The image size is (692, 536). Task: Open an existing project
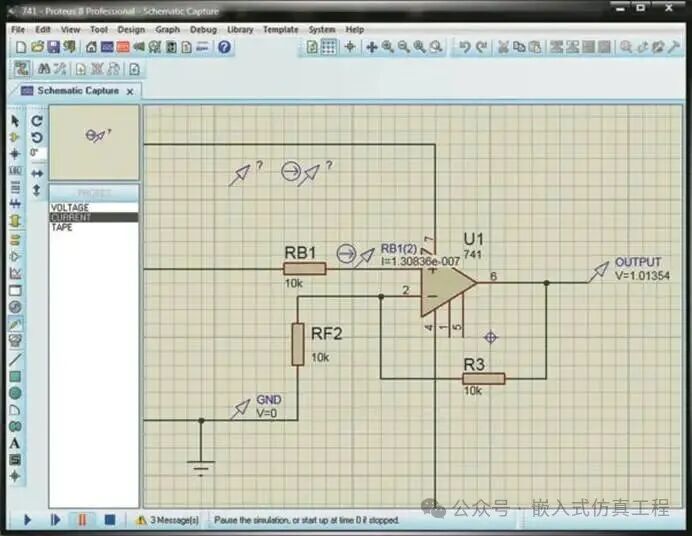point(38,47)
